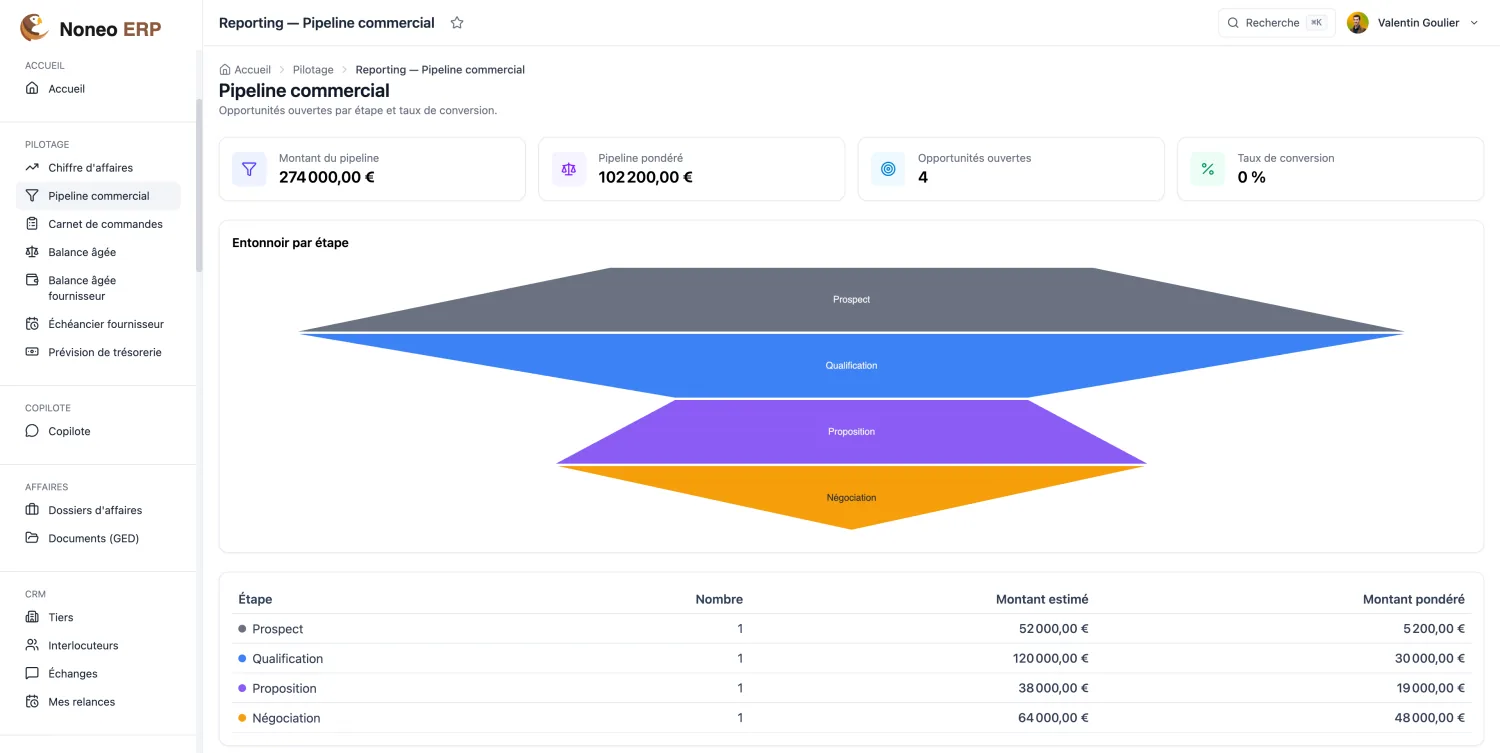The width and height of the screenshot is (1500, 753).
Task: Click the Étape column header
Action: (x=255, y=599)
